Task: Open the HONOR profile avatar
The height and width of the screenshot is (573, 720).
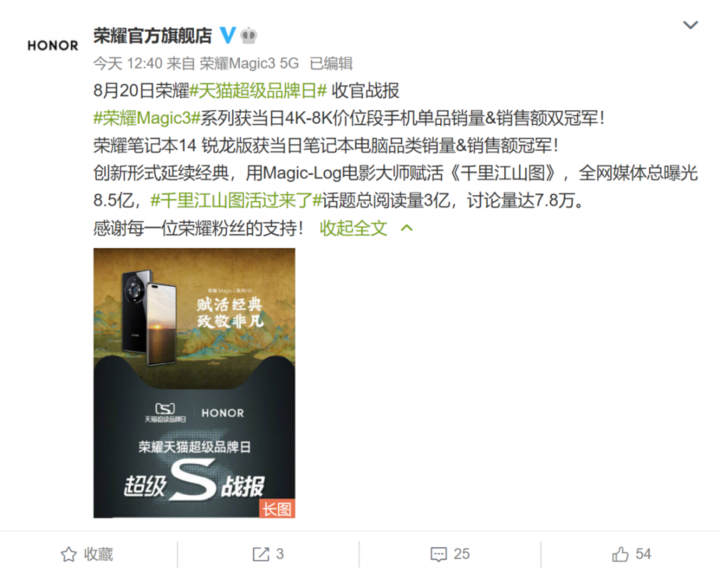Action: click(x=53, y=45)
